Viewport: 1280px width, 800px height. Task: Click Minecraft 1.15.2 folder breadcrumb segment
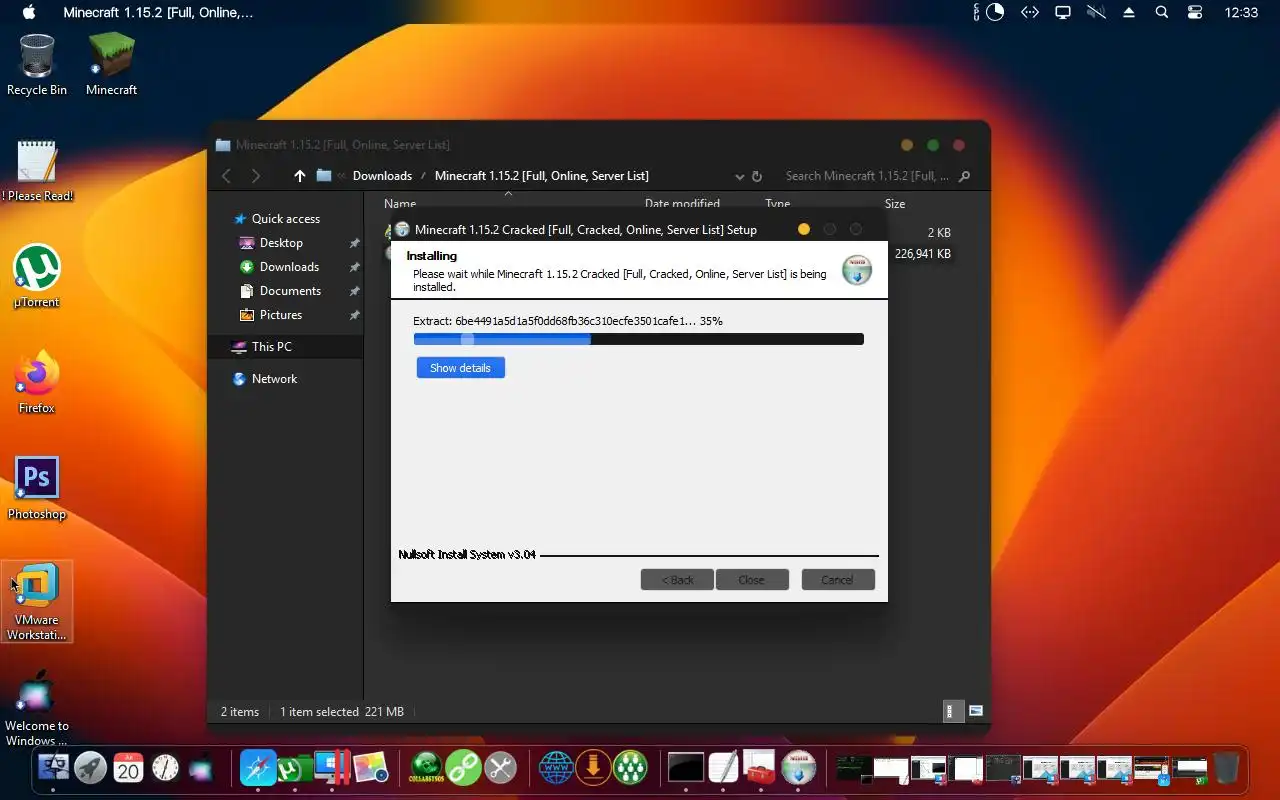pos(541,176)
